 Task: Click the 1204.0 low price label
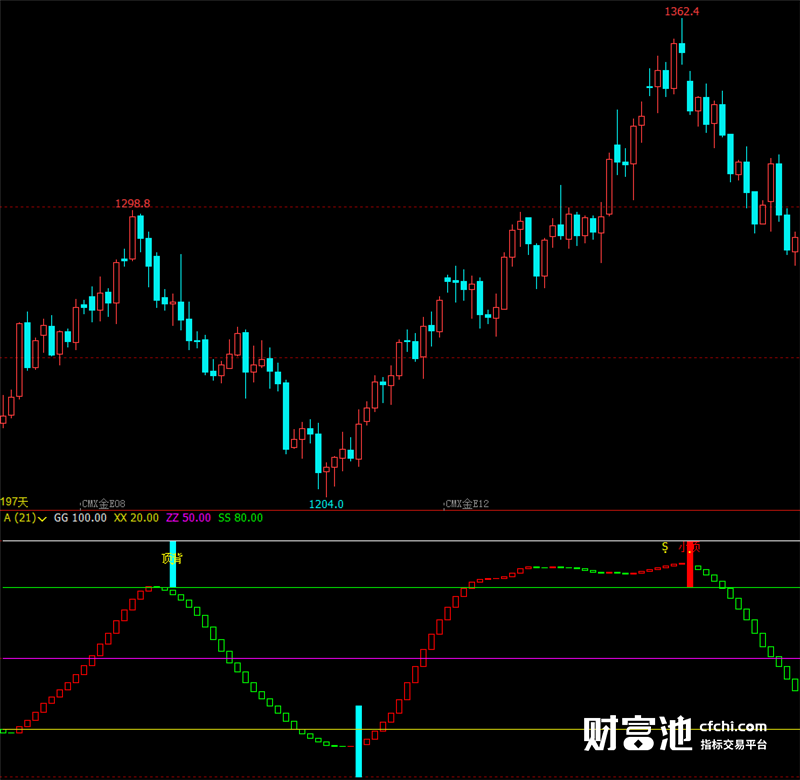point(326,504)
